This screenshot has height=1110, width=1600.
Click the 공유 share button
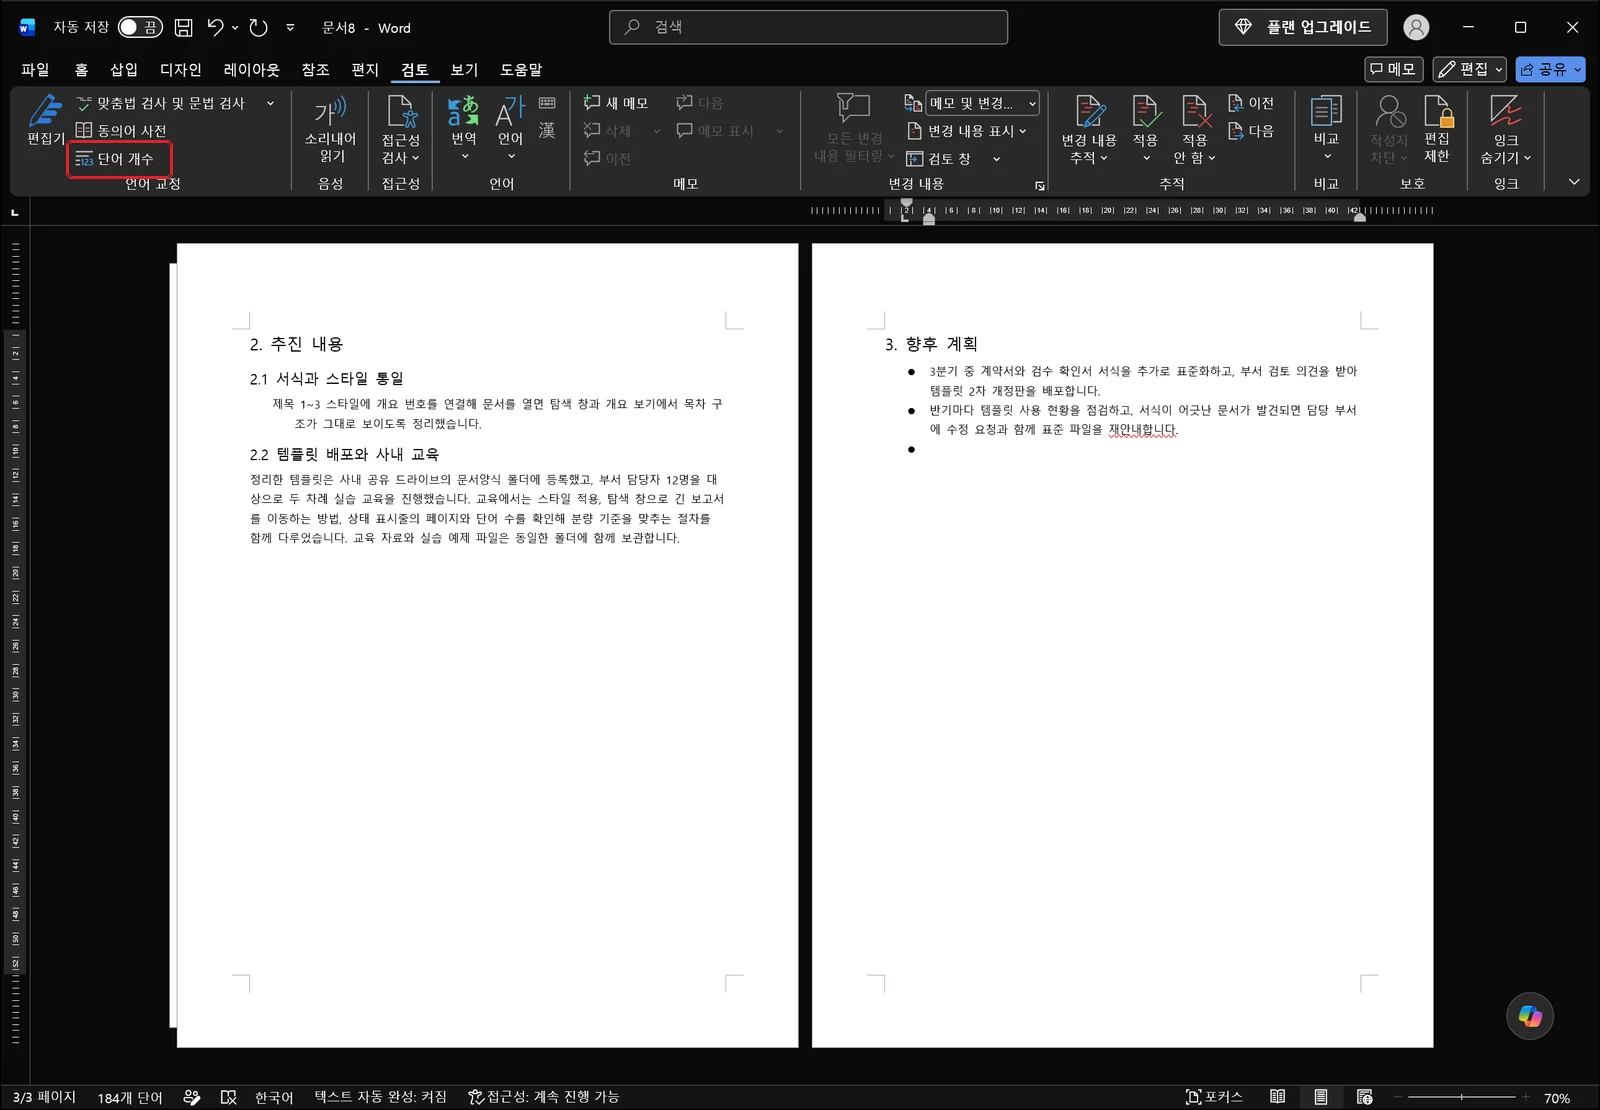point(1551,69)
